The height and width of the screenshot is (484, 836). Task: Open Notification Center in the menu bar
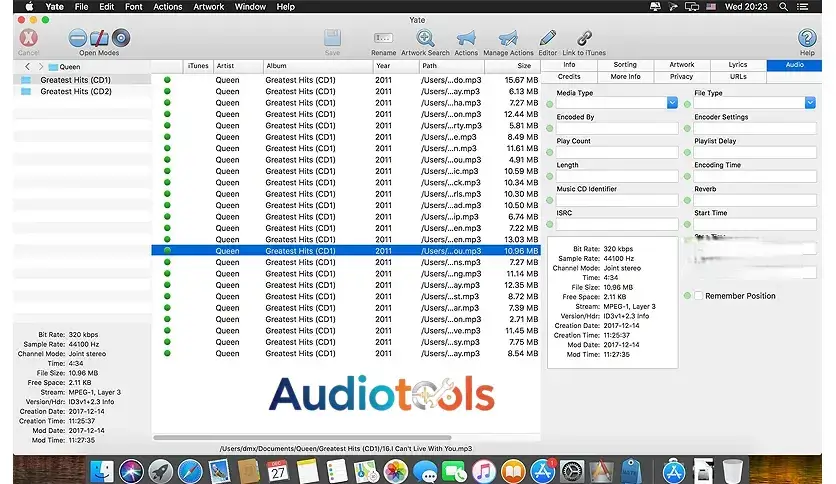point(802,6)
